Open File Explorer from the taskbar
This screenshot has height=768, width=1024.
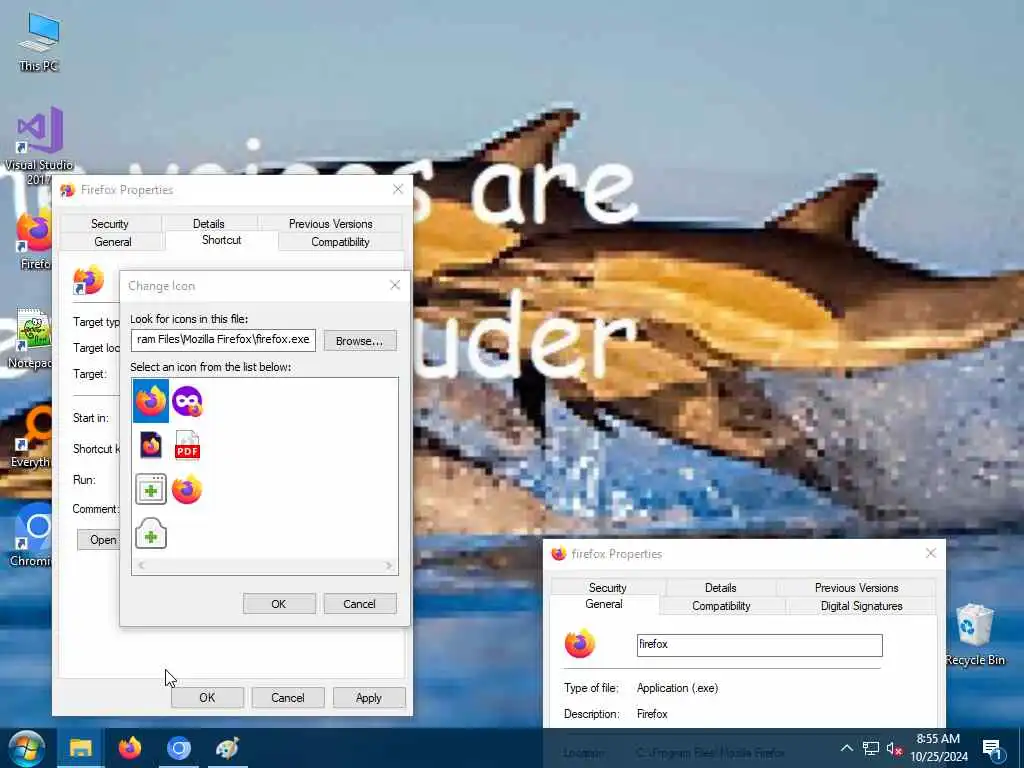pos(81,748)
